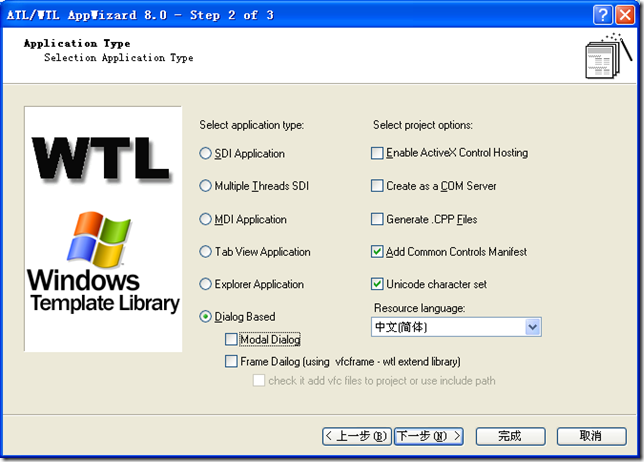Enable Frame Dailog using vfcframe checkbox
This screenshot has width=644, height=462.
(x=231, y=361)
